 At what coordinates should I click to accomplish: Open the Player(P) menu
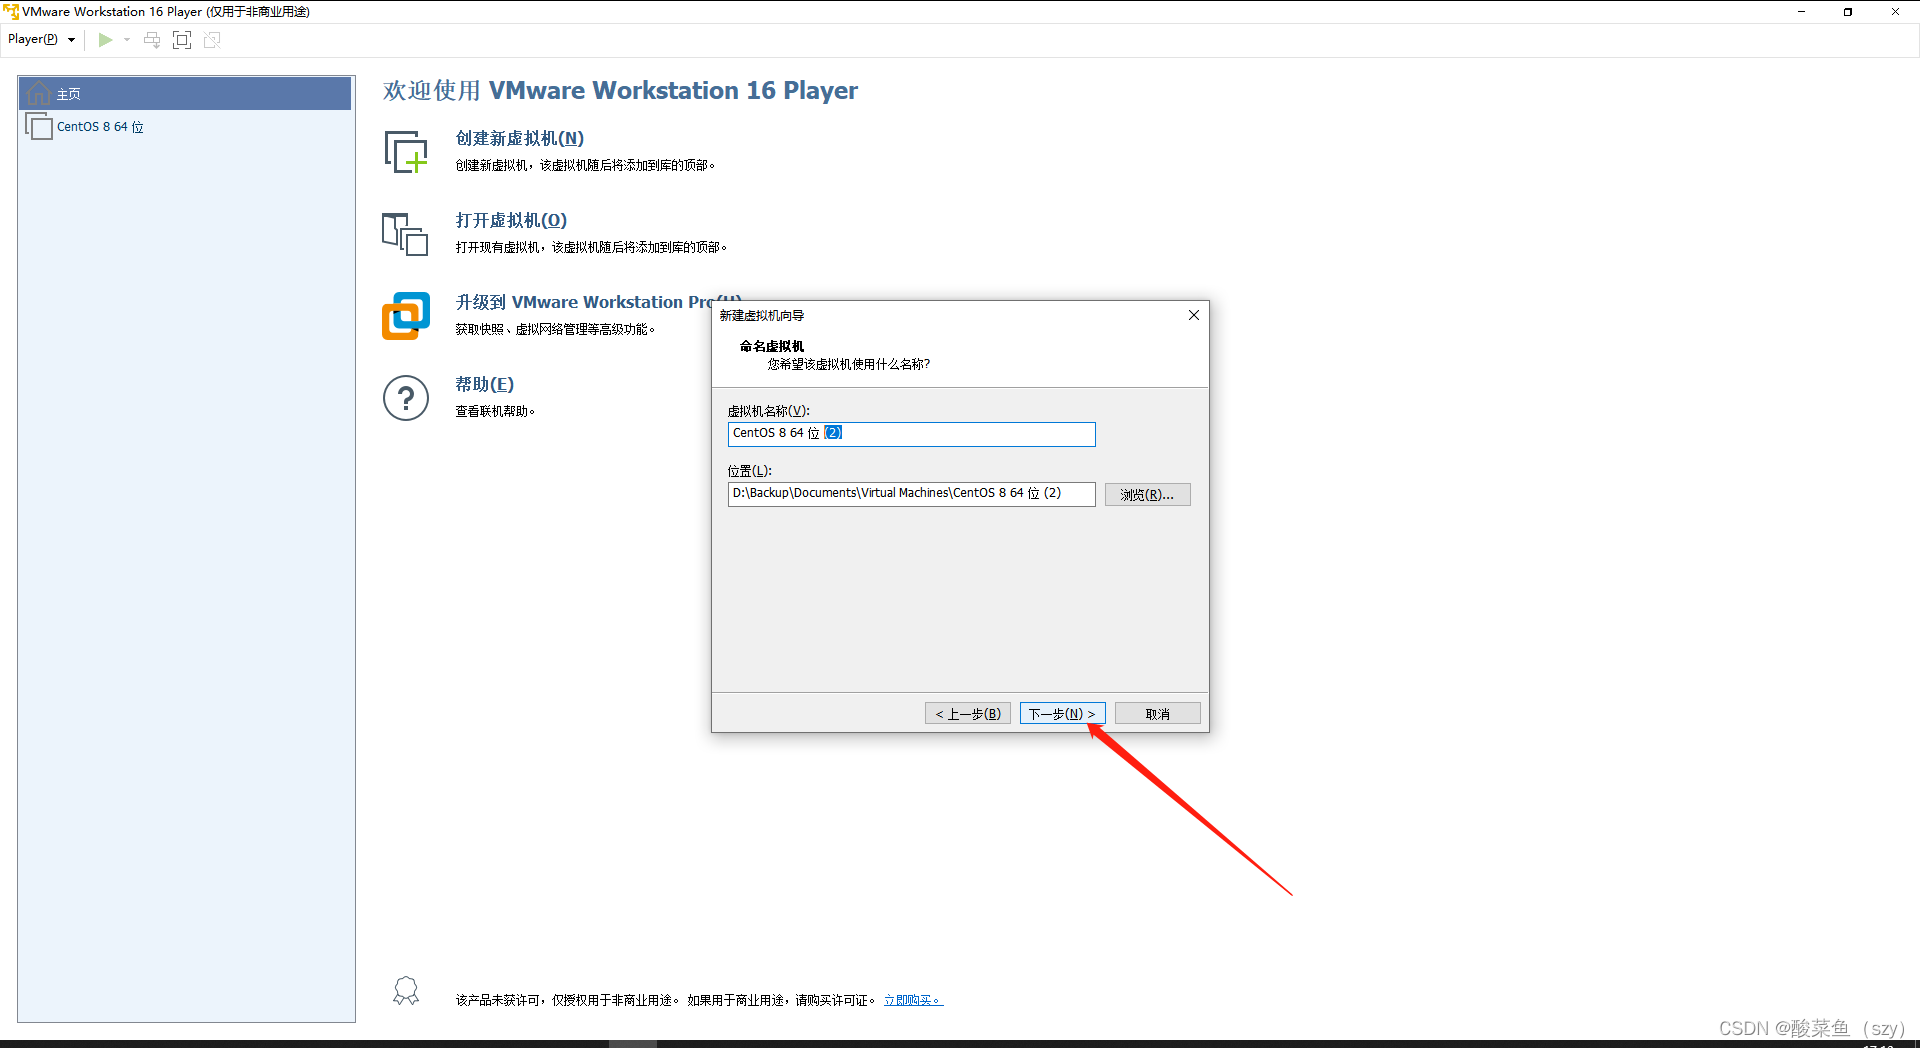41,39
